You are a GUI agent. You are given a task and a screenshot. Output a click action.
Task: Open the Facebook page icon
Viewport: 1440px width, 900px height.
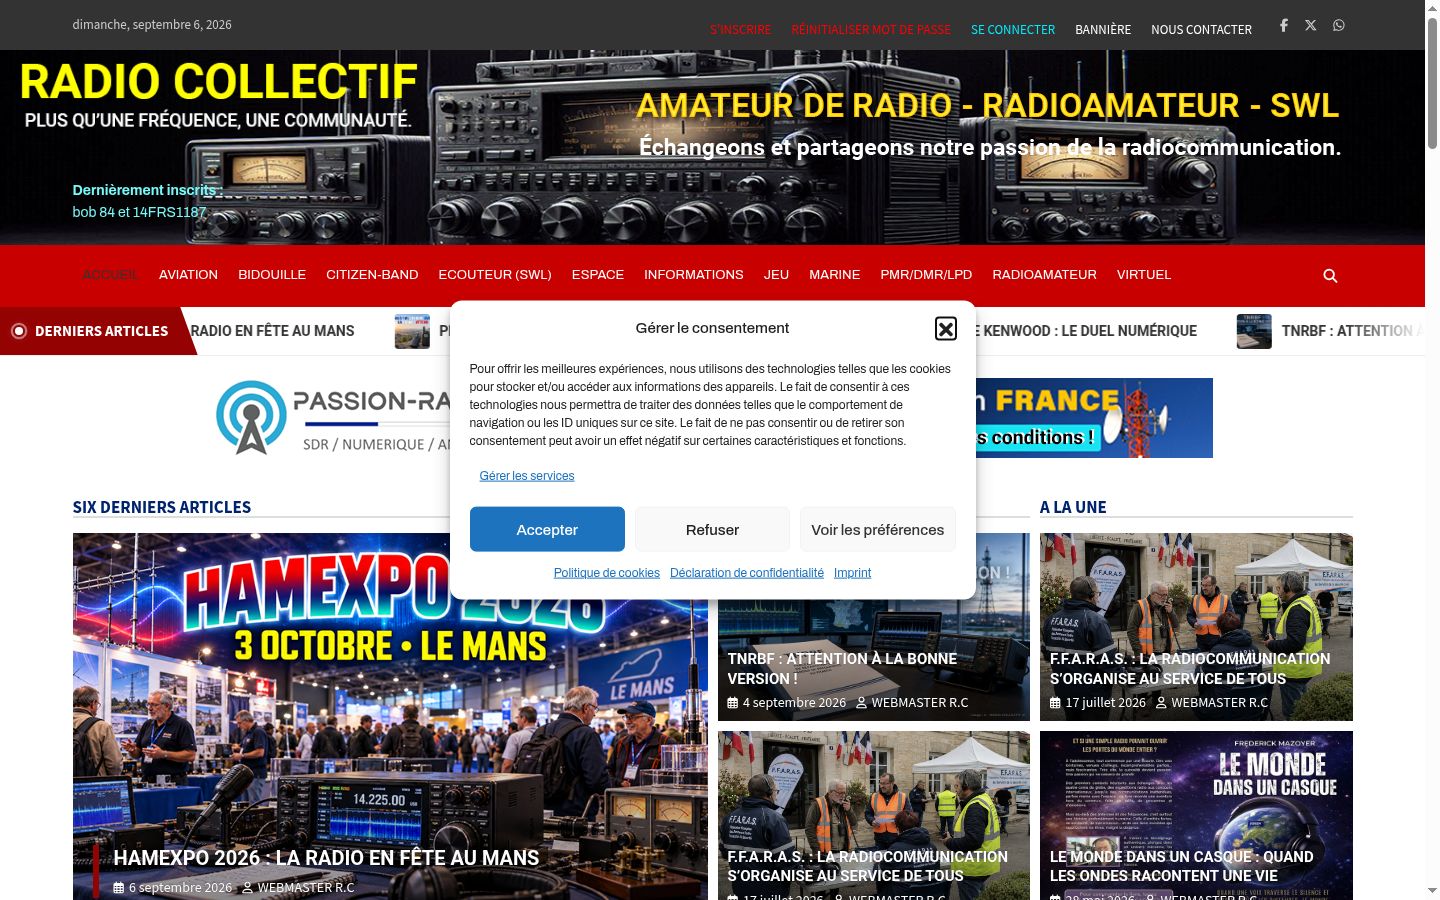[x=1284, y=25]
